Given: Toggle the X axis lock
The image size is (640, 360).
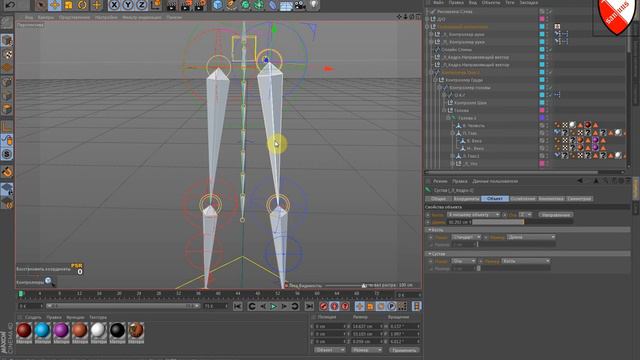Looking at the screenshot, I should [x=114, y=5].
